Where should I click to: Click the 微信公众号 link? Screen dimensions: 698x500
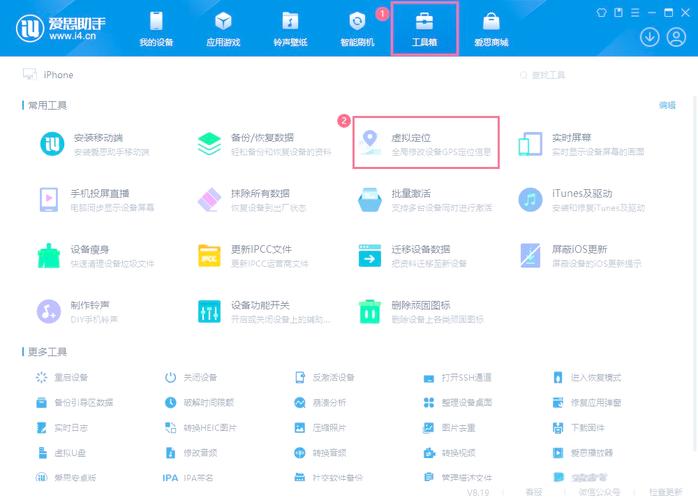tap(599, 492)
